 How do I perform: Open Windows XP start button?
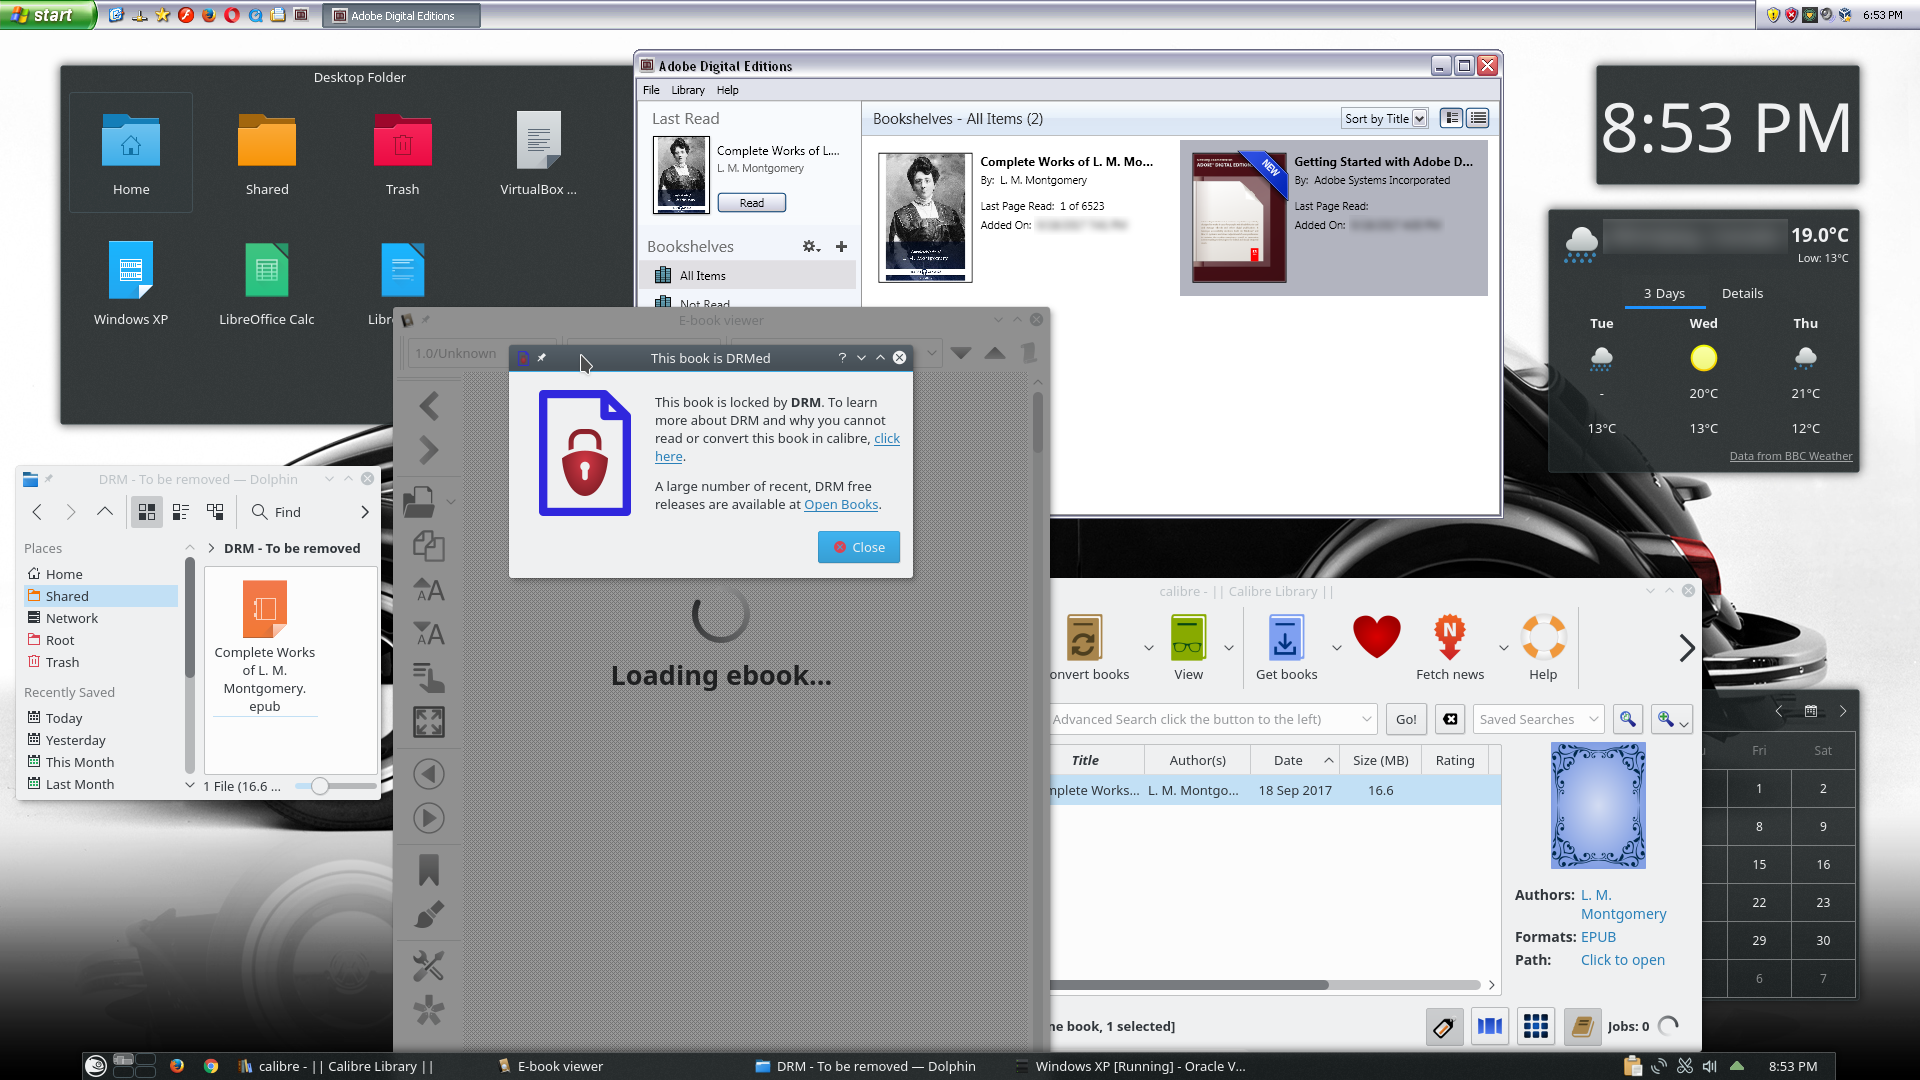point(47,15)
